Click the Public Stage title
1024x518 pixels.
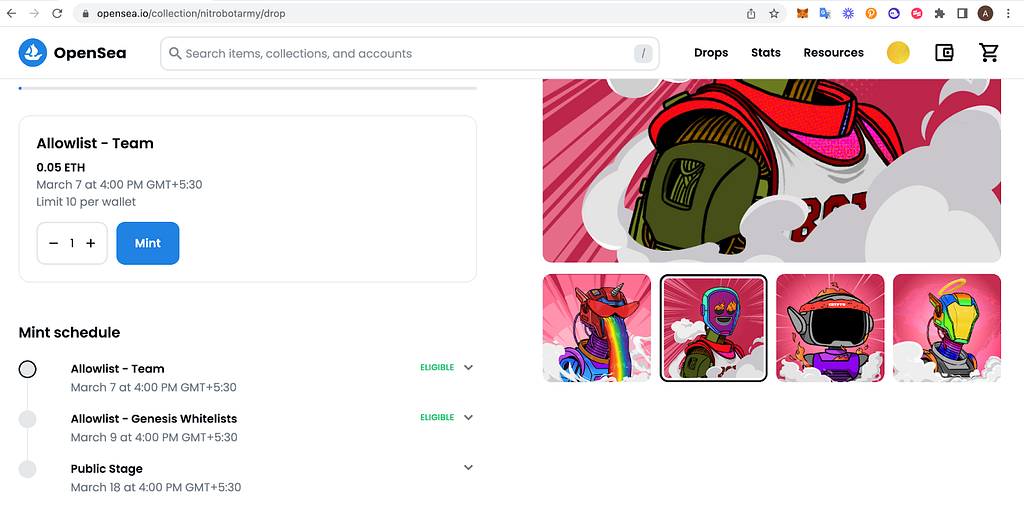coord(106,468)
